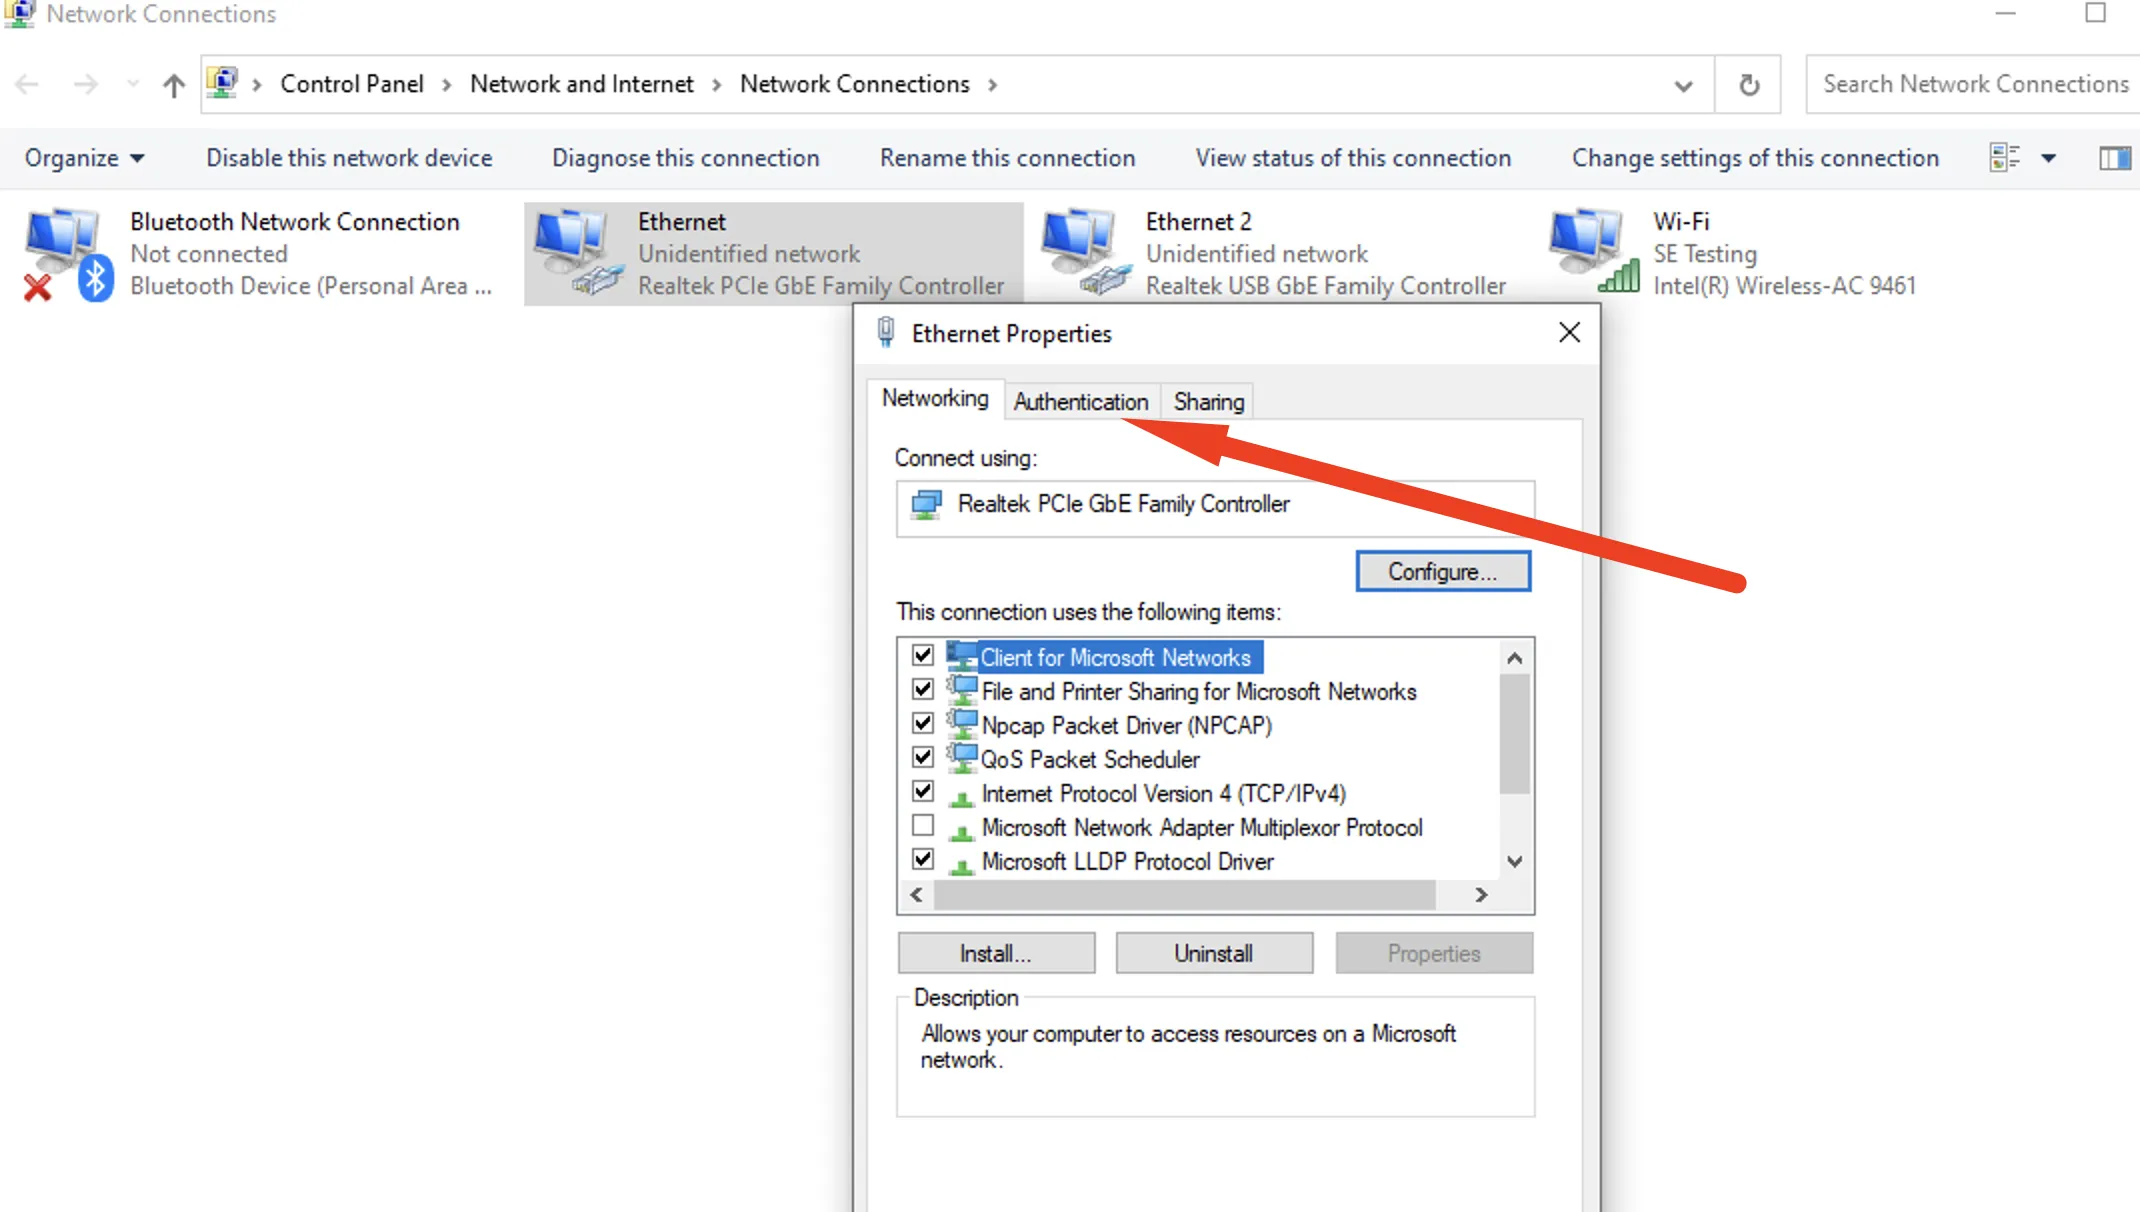Click the Realtek PCIe GbE adapter icon in dialog
Image resolution: width=2140 pixels, height=1212 pixels.
(x=926, y=504)
